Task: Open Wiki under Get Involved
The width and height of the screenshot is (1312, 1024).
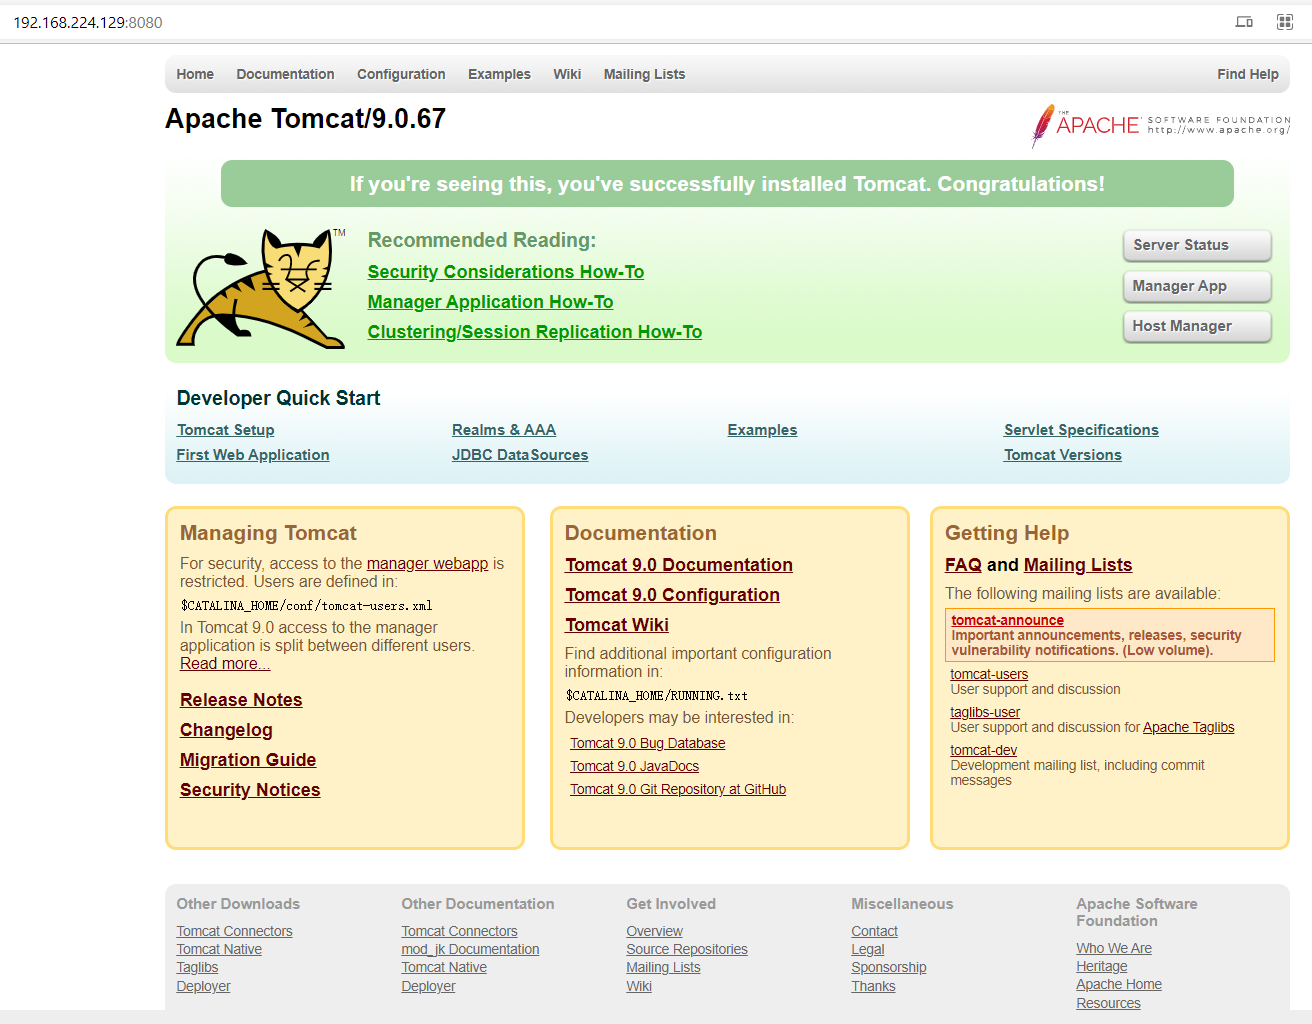Action: [x=639, y=986]
